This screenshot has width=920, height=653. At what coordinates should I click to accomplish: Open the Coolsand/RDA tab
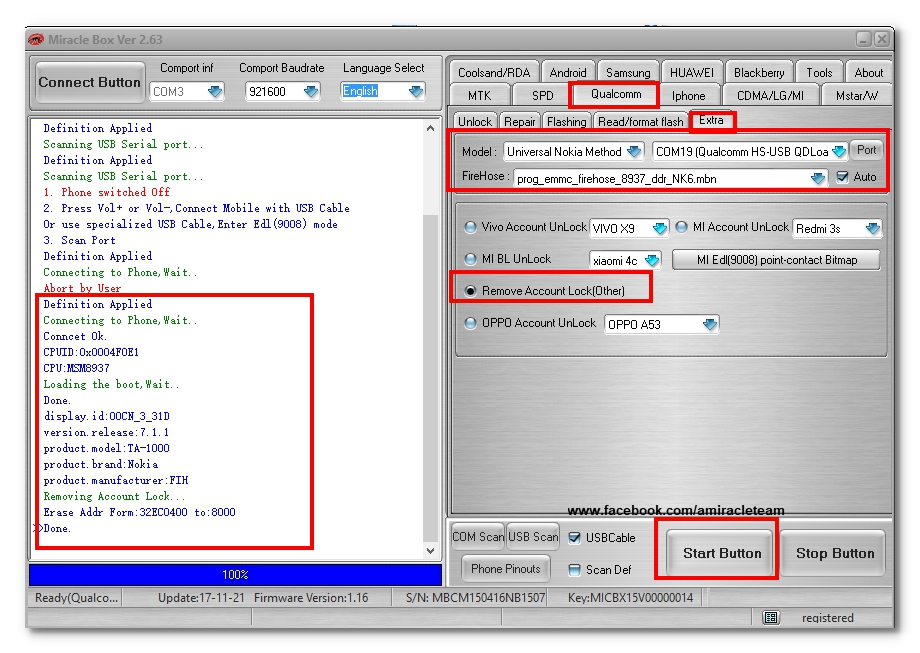(494, 72)
